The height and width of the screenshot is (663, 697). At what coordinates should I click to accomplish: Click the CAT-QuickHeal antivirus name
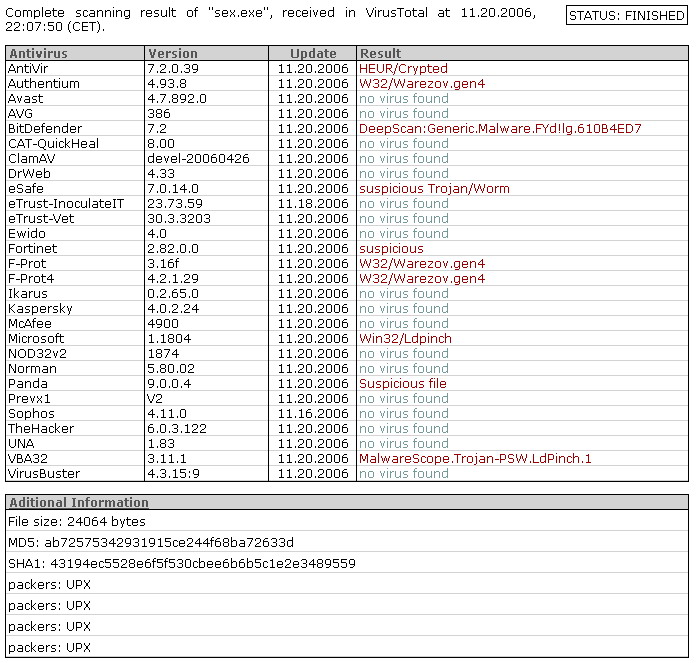[53, 144]
